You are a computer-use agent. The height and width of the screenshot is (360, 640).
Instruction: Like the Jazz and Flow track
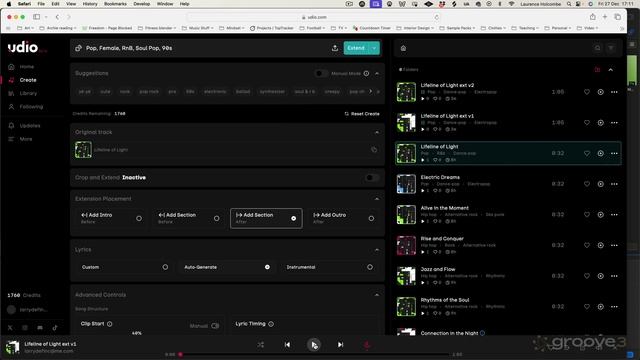pos(587,276)
